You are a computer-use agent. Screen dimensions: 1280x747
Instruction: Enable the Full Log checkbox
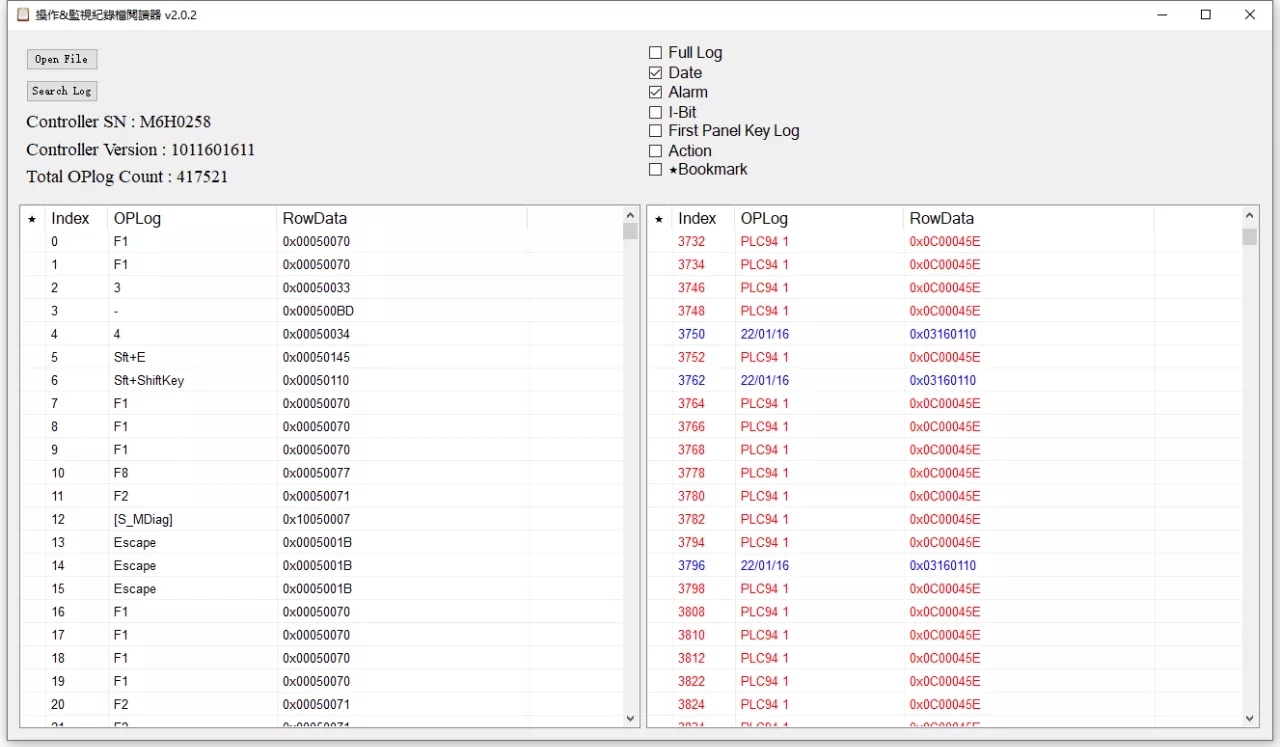[655, 53]
